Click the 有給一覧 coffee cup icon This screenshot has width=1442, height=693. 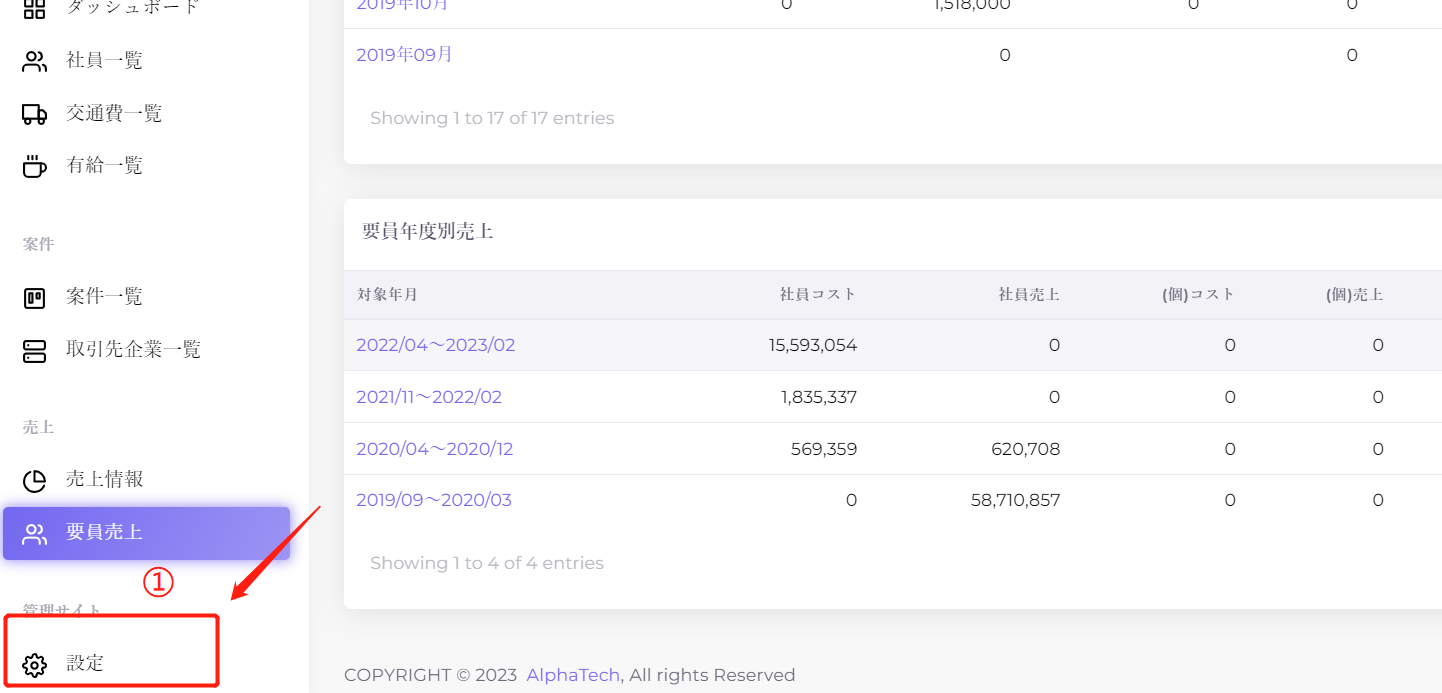tap(34, 167)
